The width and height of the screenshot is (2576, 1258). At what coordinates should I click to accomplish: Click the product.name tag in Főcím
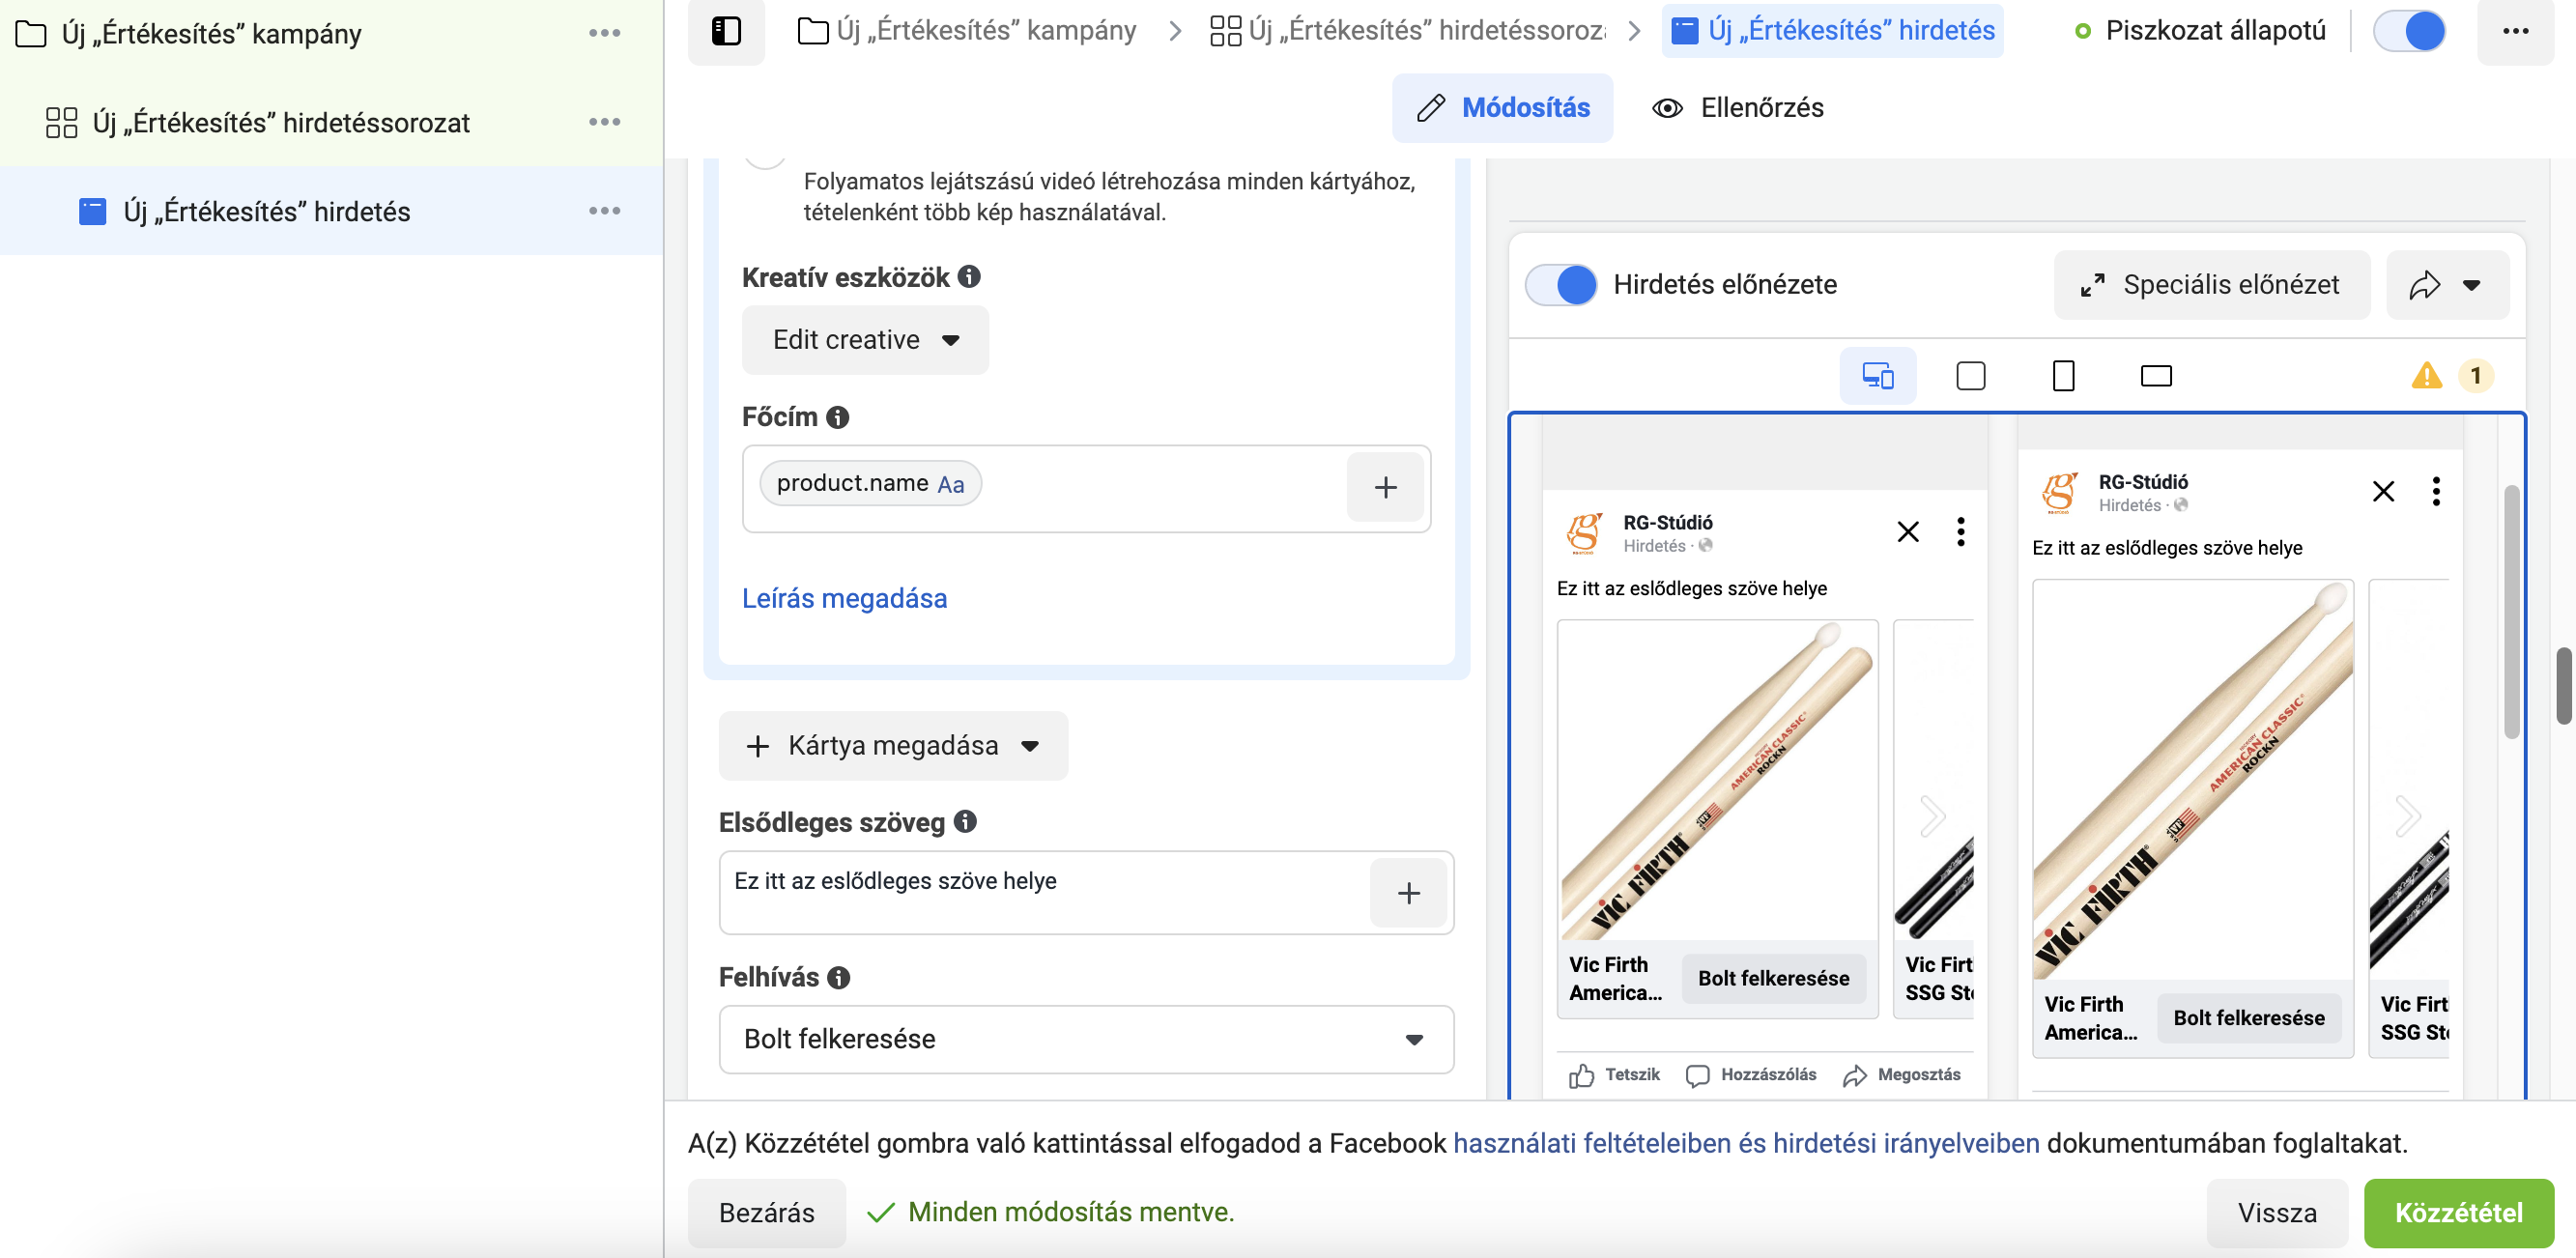(x=870, y=484)
